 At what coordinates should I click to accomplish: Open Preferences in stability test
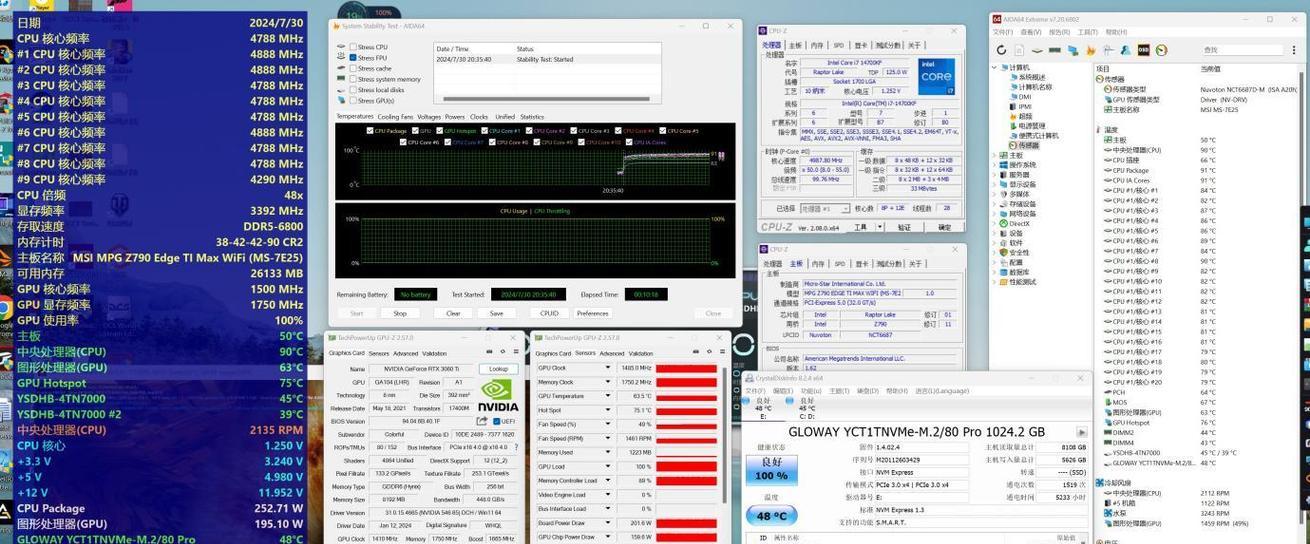(593, 313)
